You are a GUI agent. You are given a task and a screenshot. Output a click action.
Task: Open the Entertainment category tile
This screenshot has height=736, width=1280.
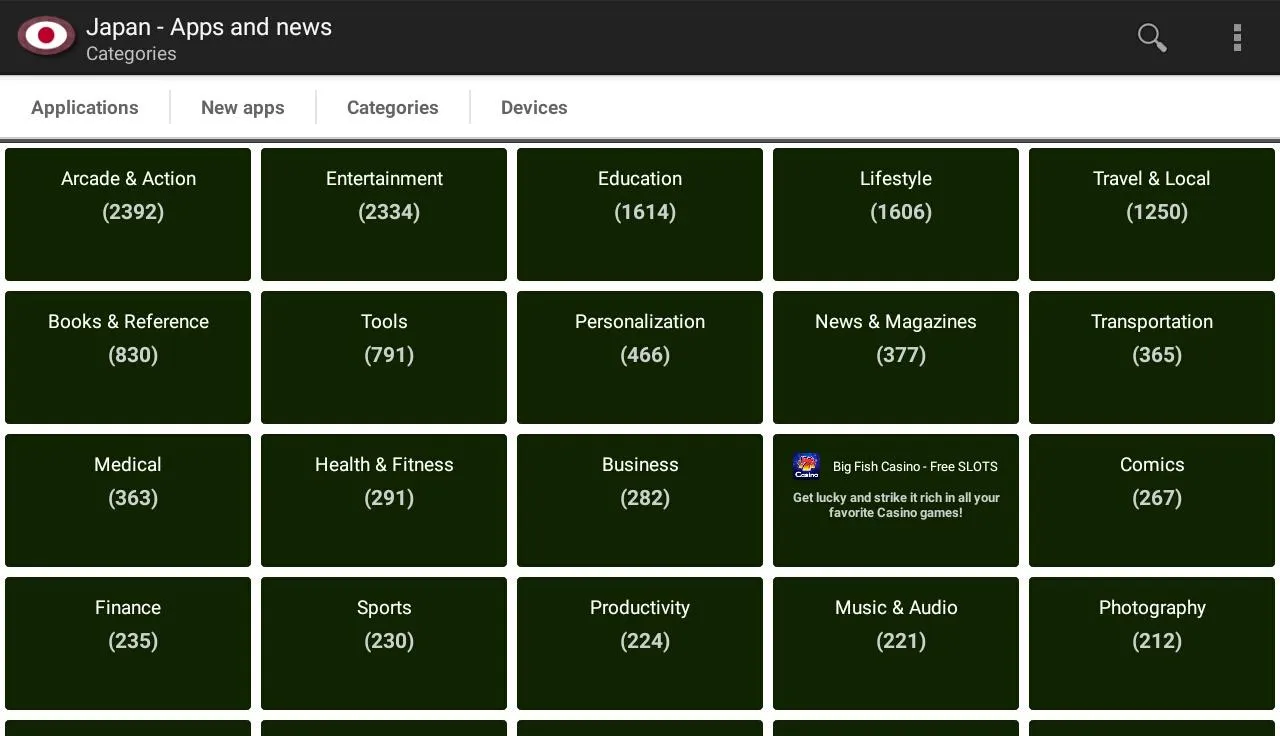click(x=384, y=214)
